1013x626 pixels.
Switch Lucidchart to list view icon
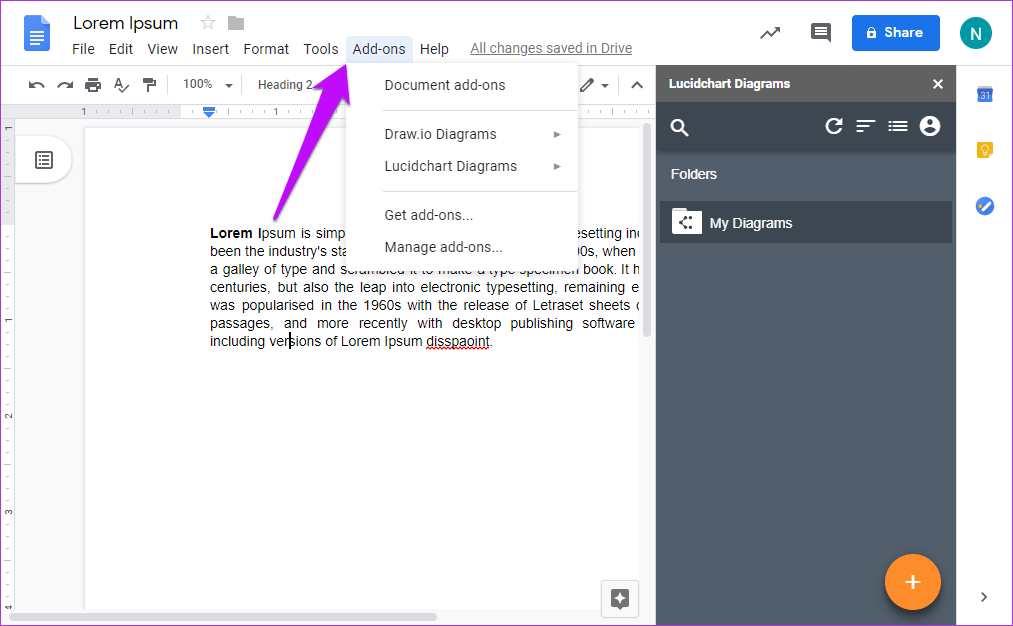coord(898,126)
